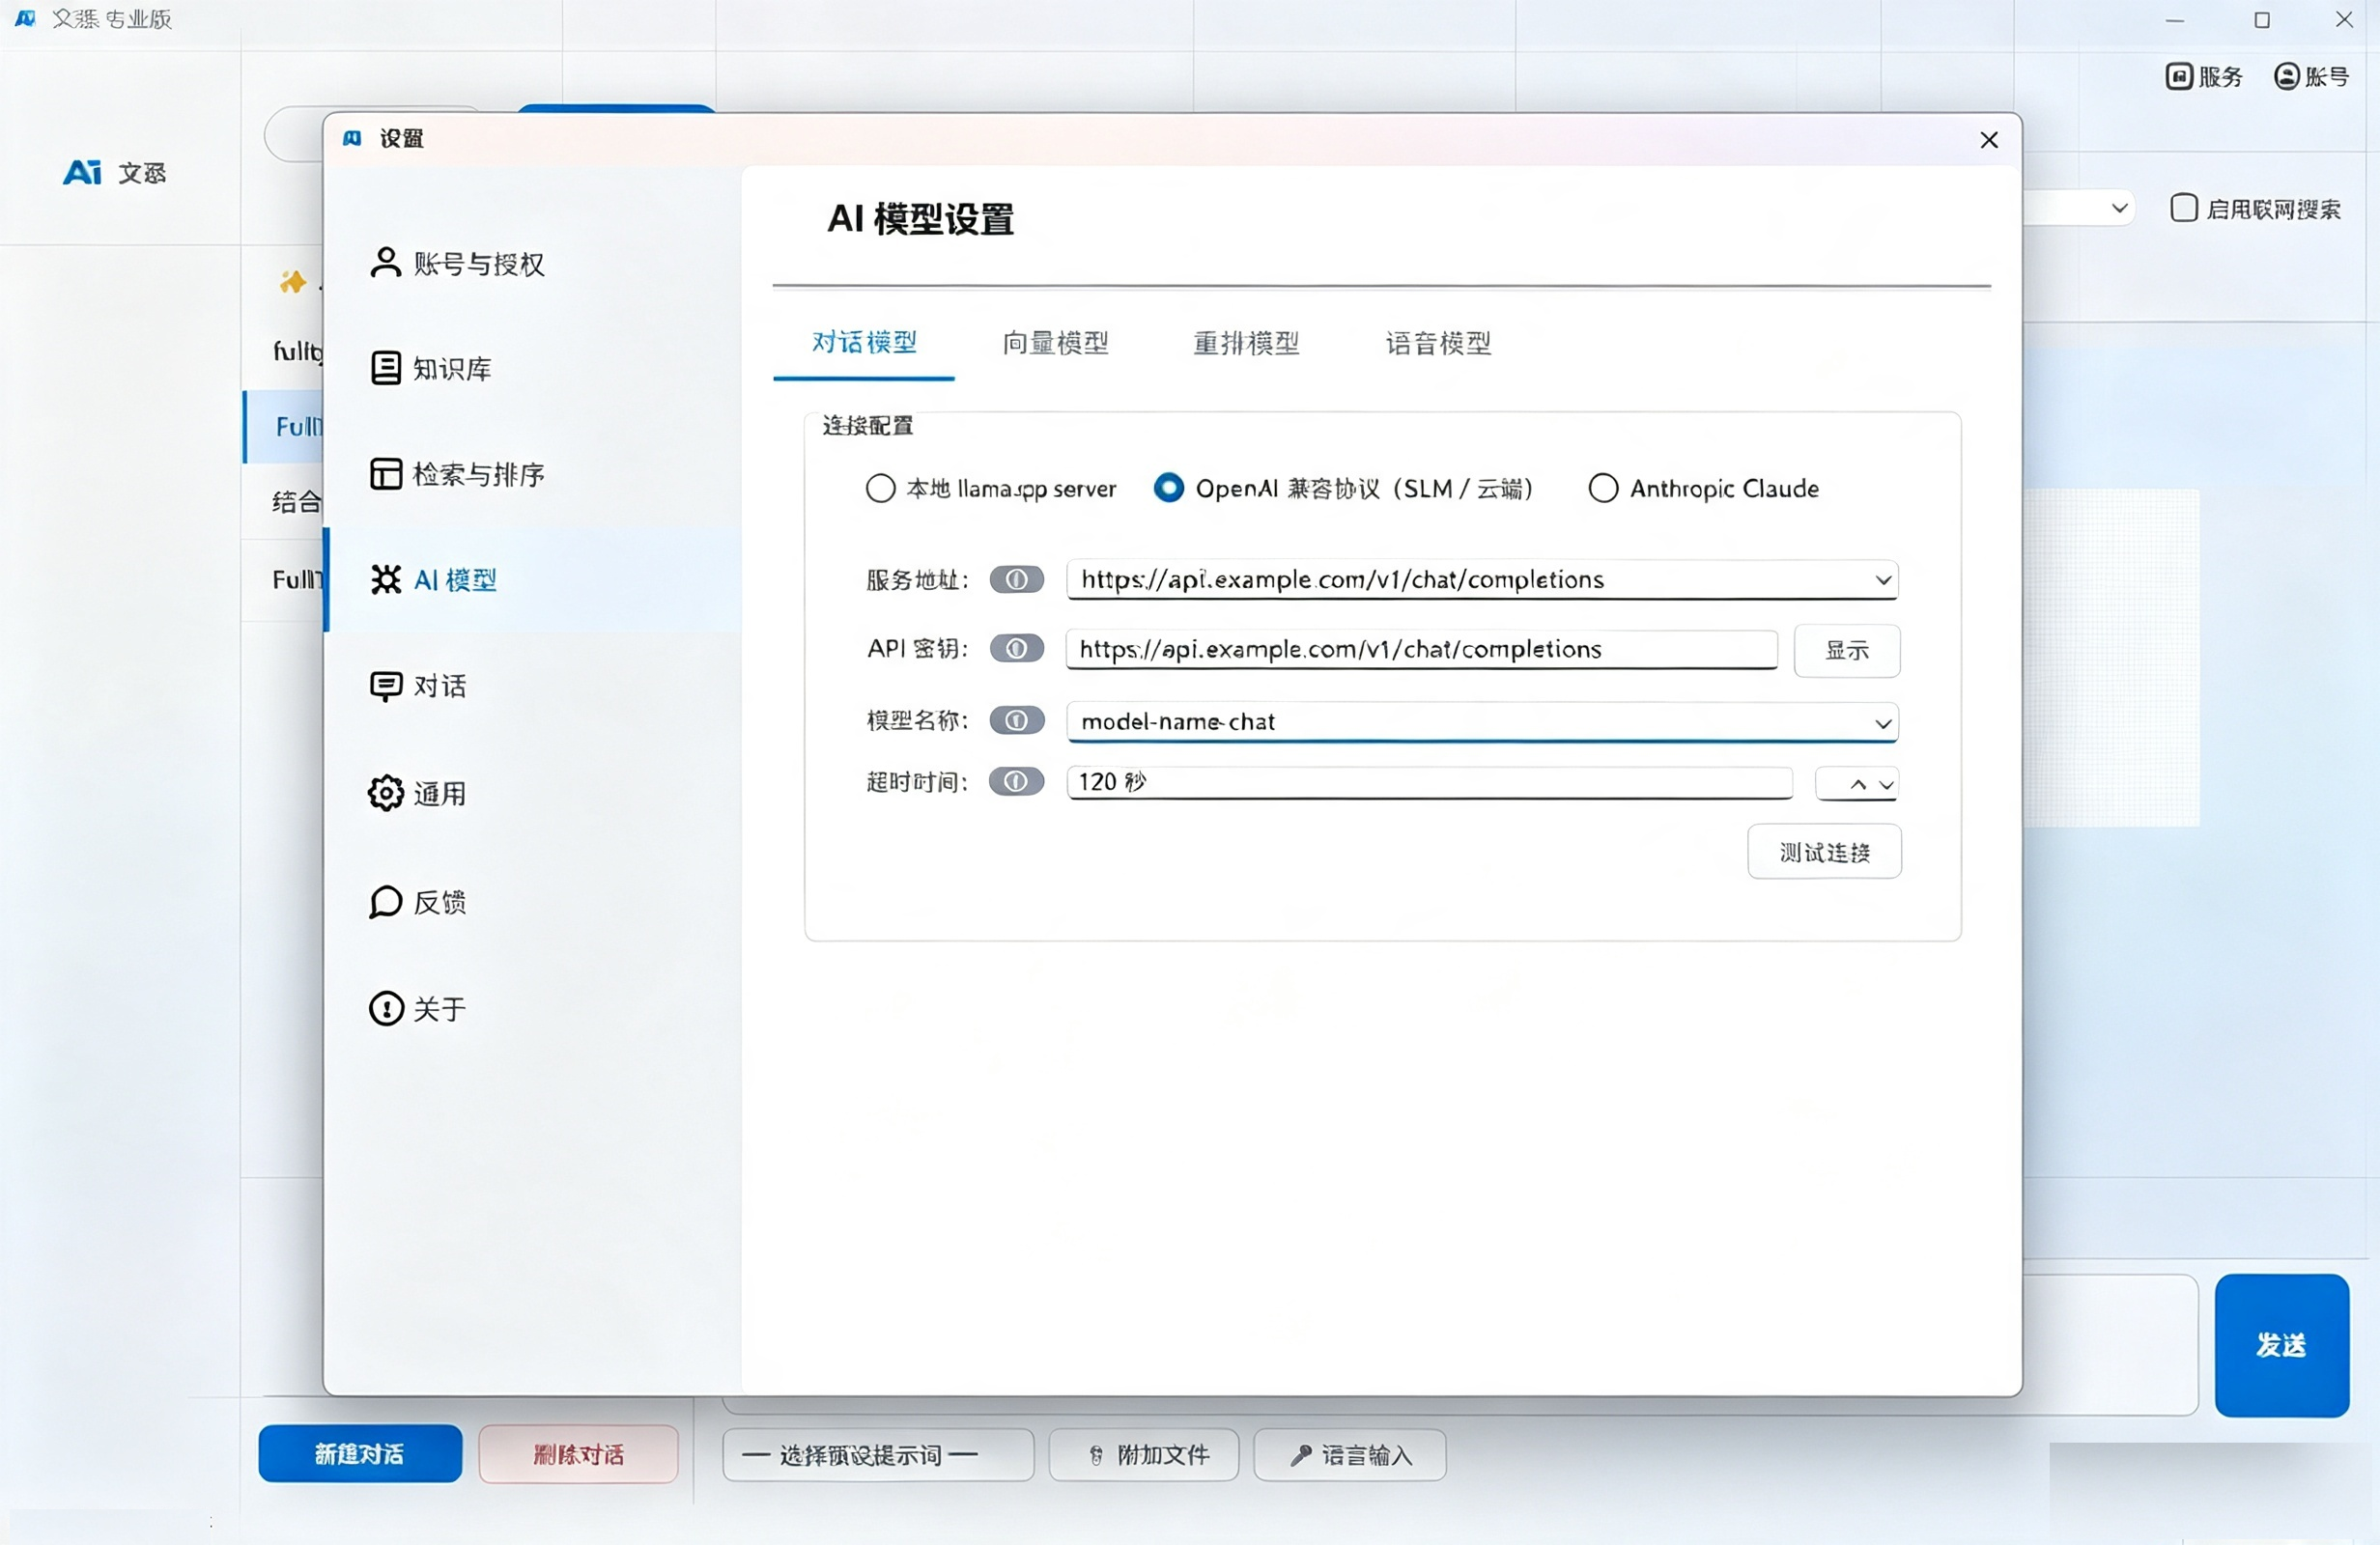Screen dimensions: 2380x1545
Task: Click the 新建对话 button
Action: click(x=360, y=1454)
